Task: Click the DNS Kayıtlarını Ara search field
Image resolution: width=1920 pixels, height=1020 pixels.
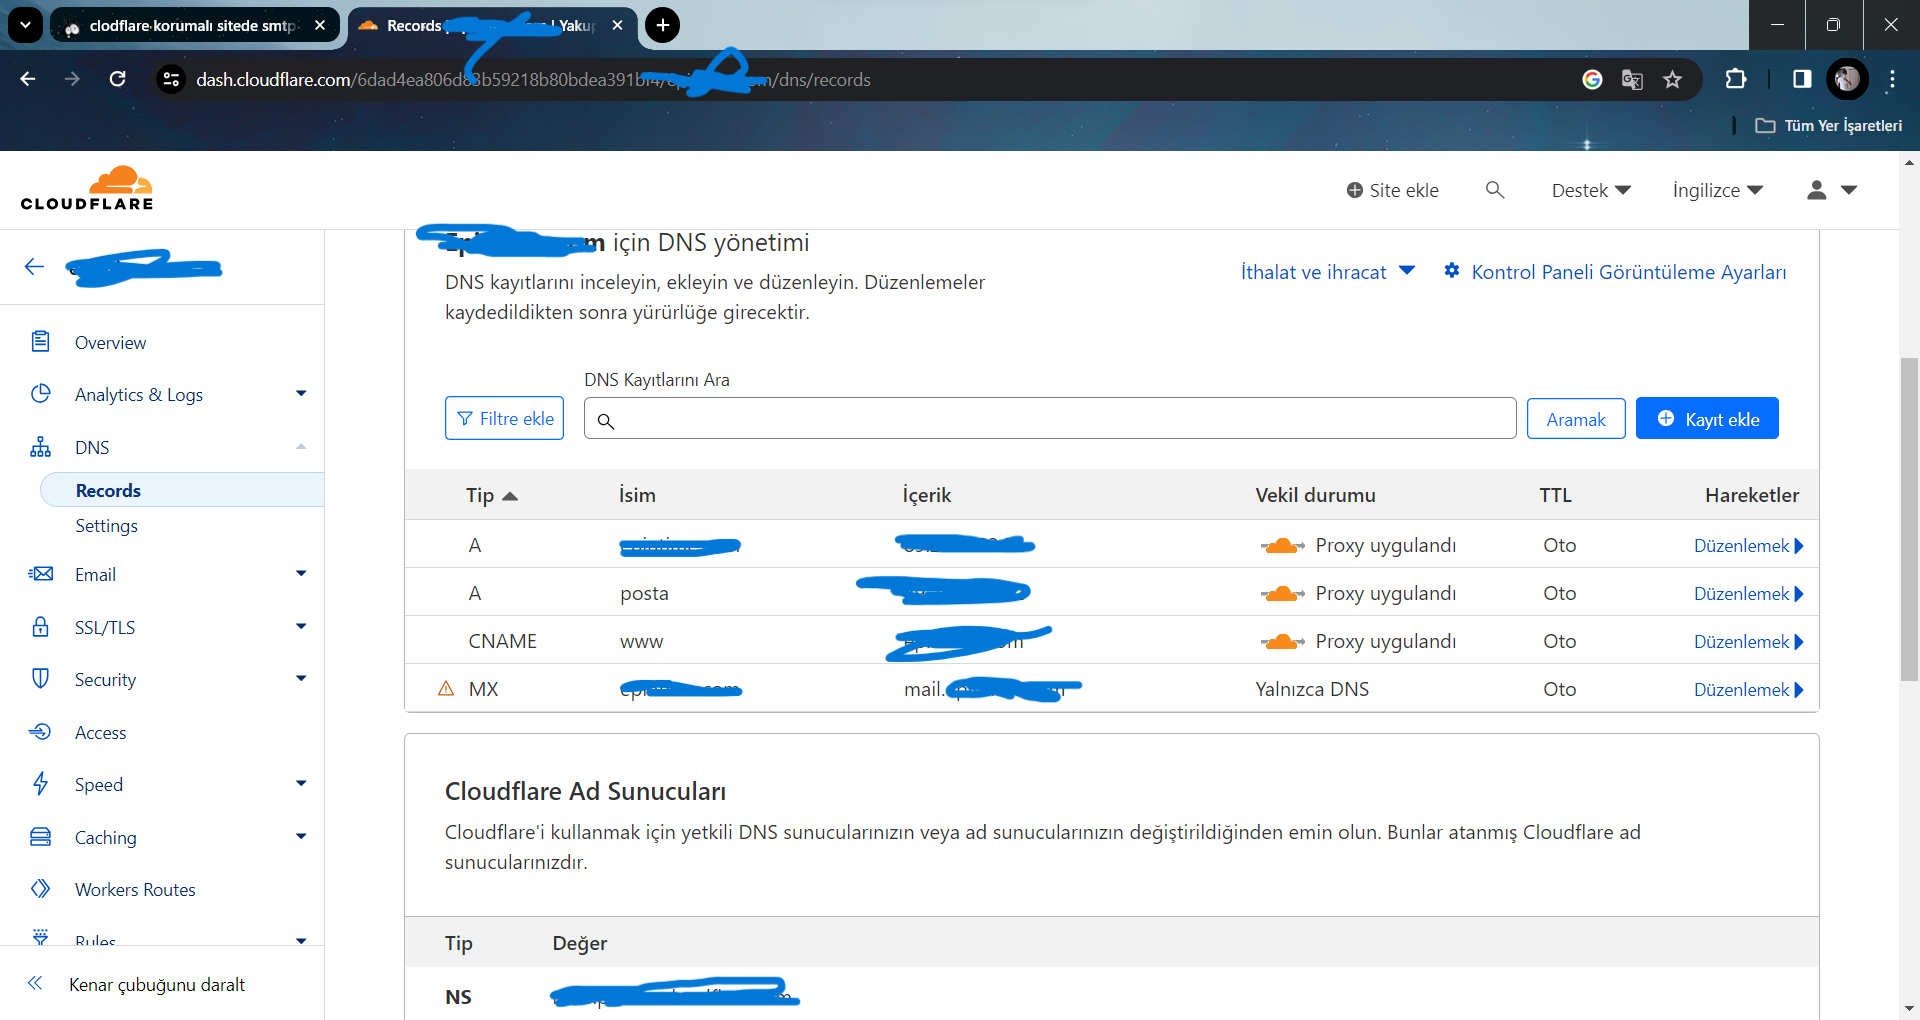Action: tap(1050, 418)
